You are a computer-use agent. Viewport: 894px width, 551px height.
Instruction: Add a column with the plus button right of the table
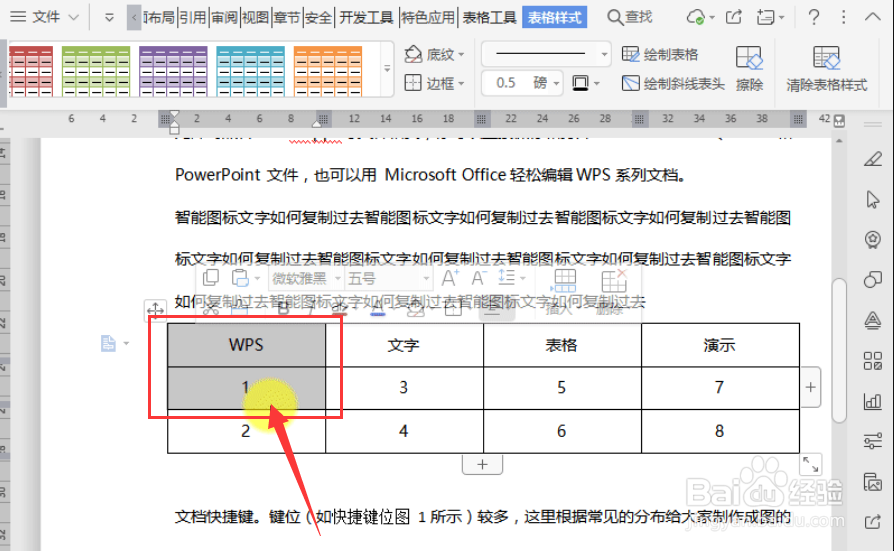click(x=810, y=387)
